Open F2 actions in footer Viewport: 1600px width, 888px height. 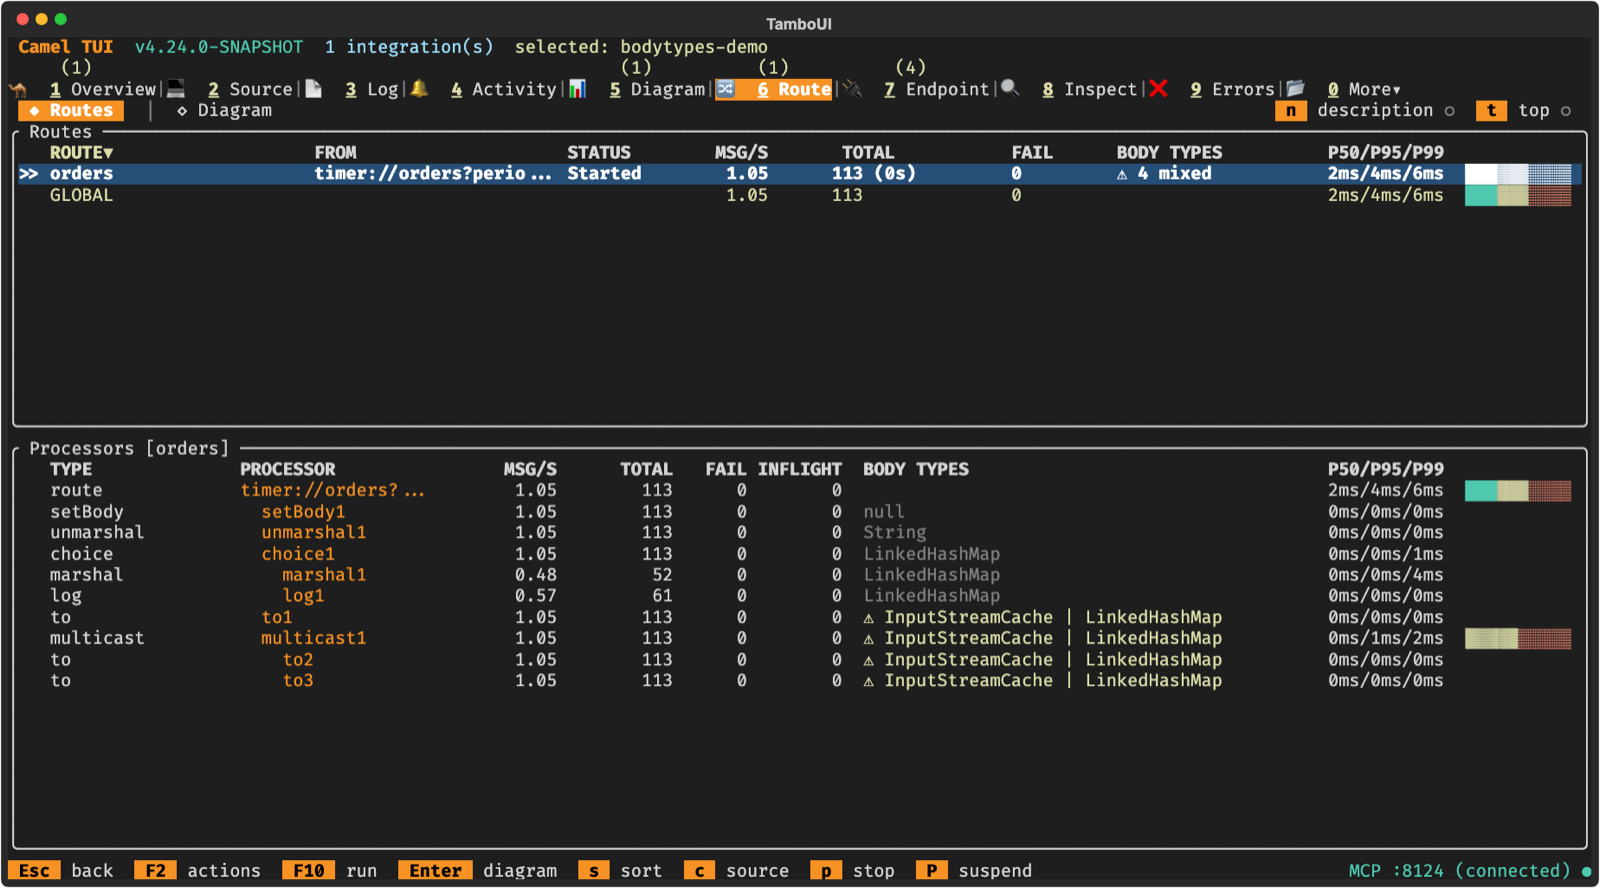[197, 871]
